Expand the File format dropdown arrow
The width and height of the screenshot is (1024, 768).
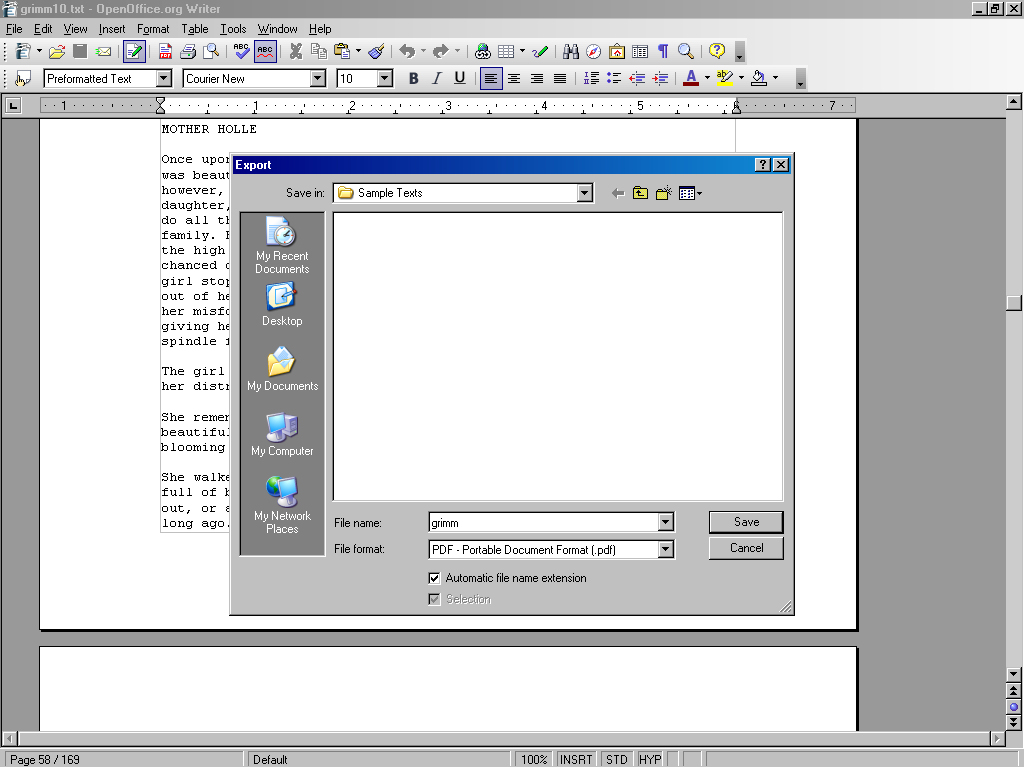pyautogui.click(x=665, y=549)
